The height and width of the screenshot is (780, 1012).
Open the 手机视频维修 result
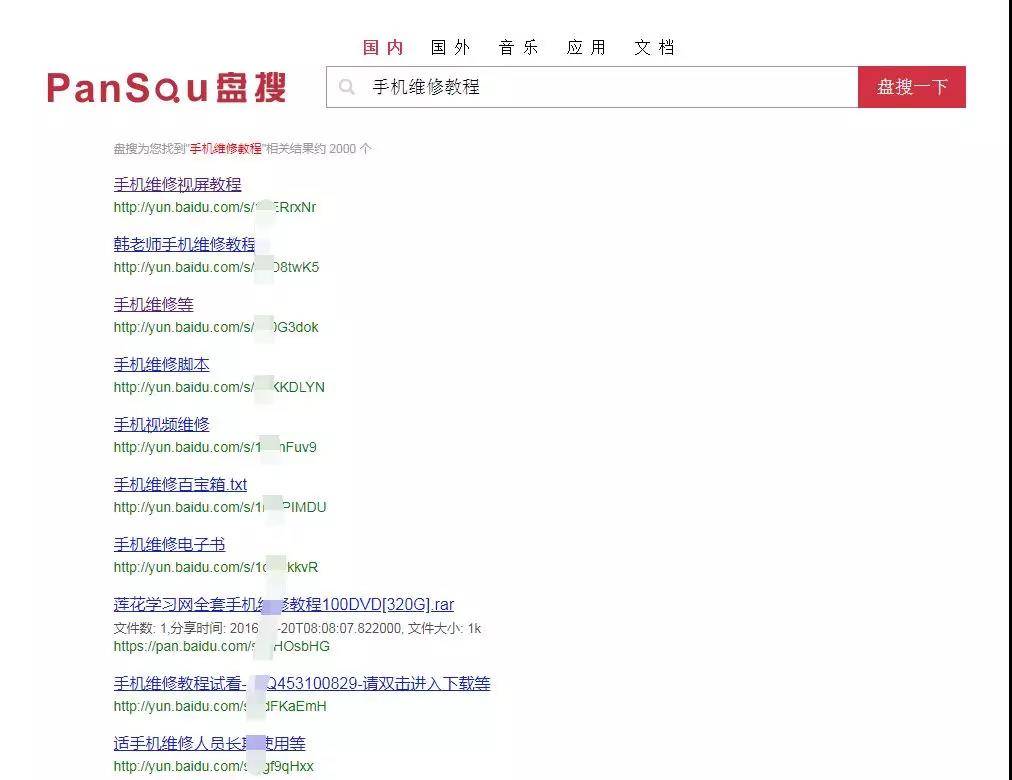161,425
